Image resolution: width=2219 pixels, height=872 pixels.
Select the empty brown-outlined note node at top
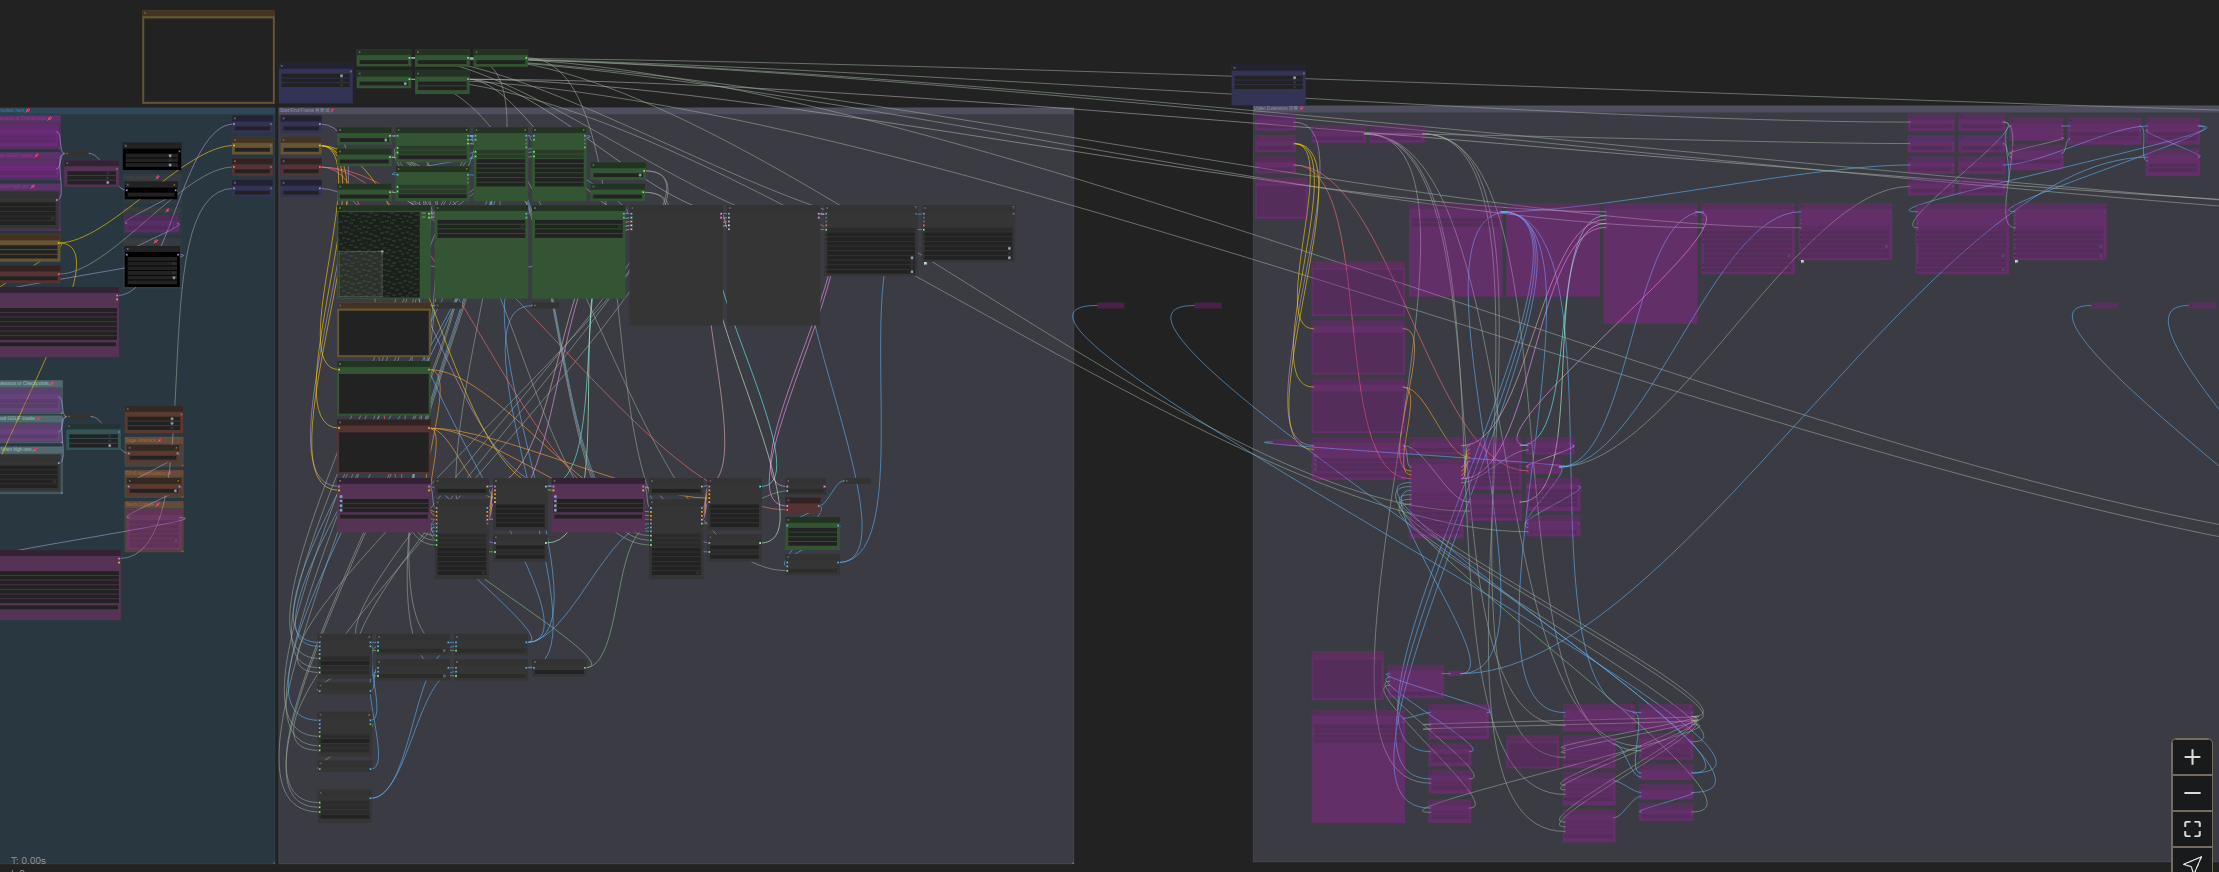208,58
